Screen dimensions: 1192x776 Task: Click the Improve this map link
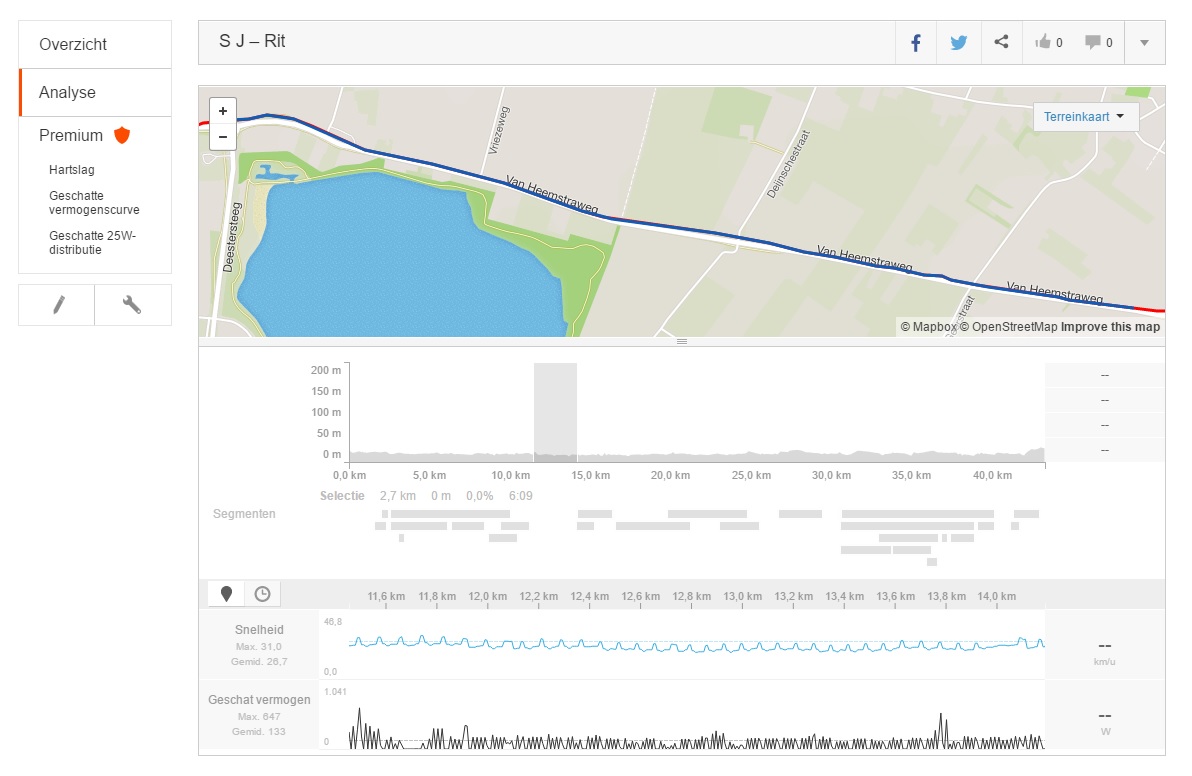point(1110,327)
